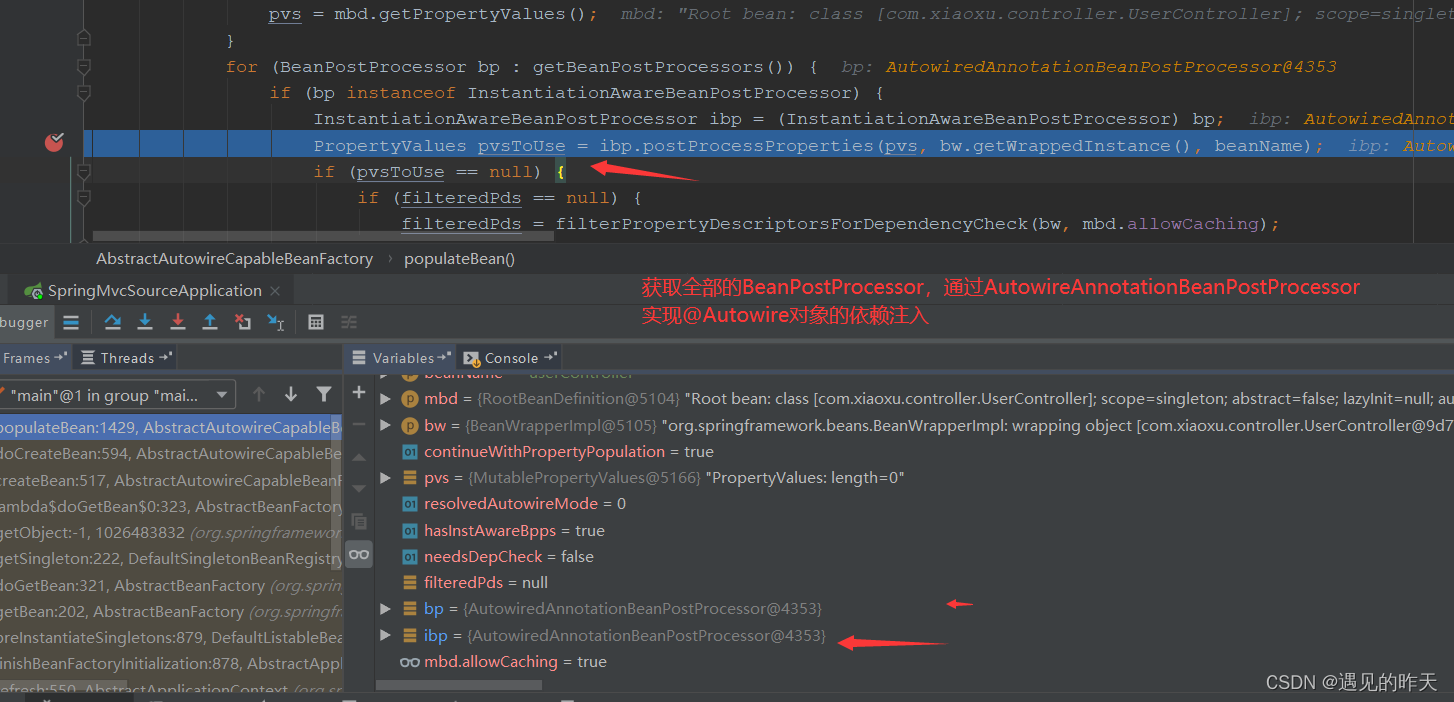Select the createBean:517 stack frame
Image resolution: width=1454 pixels, height=702 pixels.
point(171,480)
